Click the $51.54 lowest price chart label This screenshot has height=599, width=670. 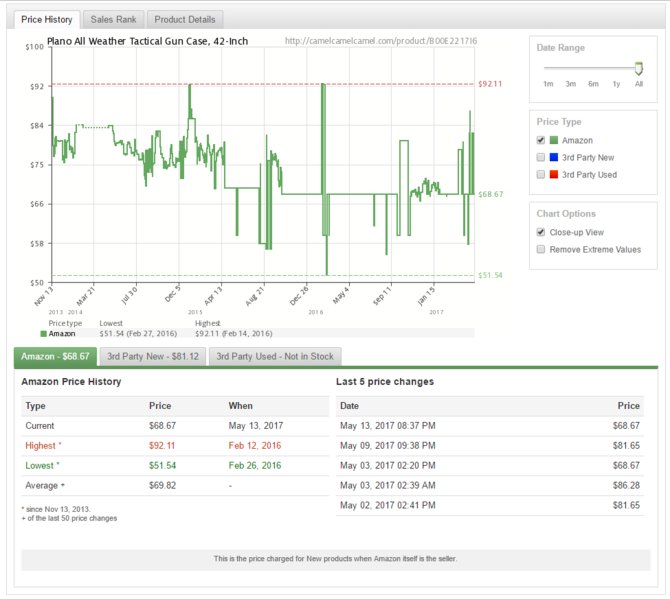[490, 275]
